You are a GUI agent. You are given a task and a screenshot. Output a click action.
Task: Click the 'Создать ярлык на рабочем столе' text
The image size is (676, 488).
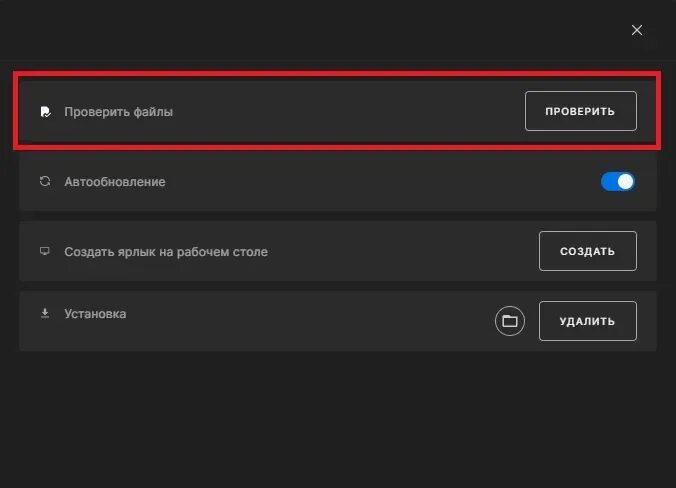166,252
